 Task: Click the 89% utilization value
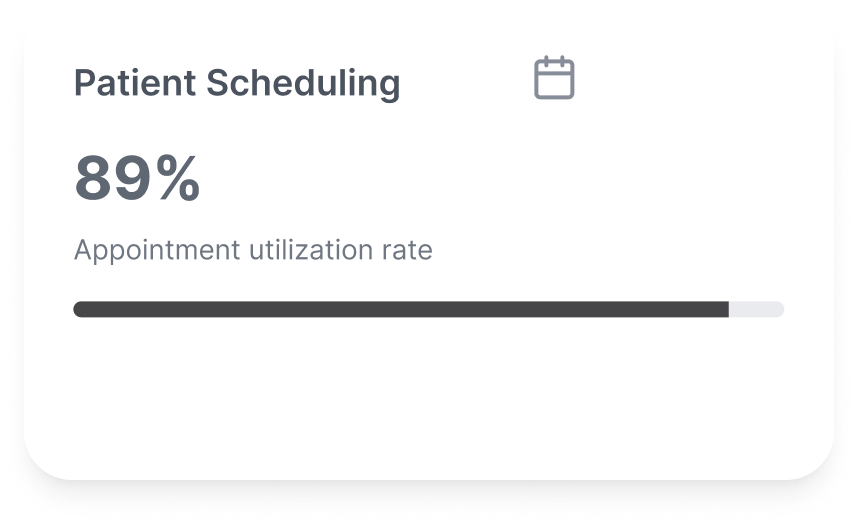(x=137, y=179)
